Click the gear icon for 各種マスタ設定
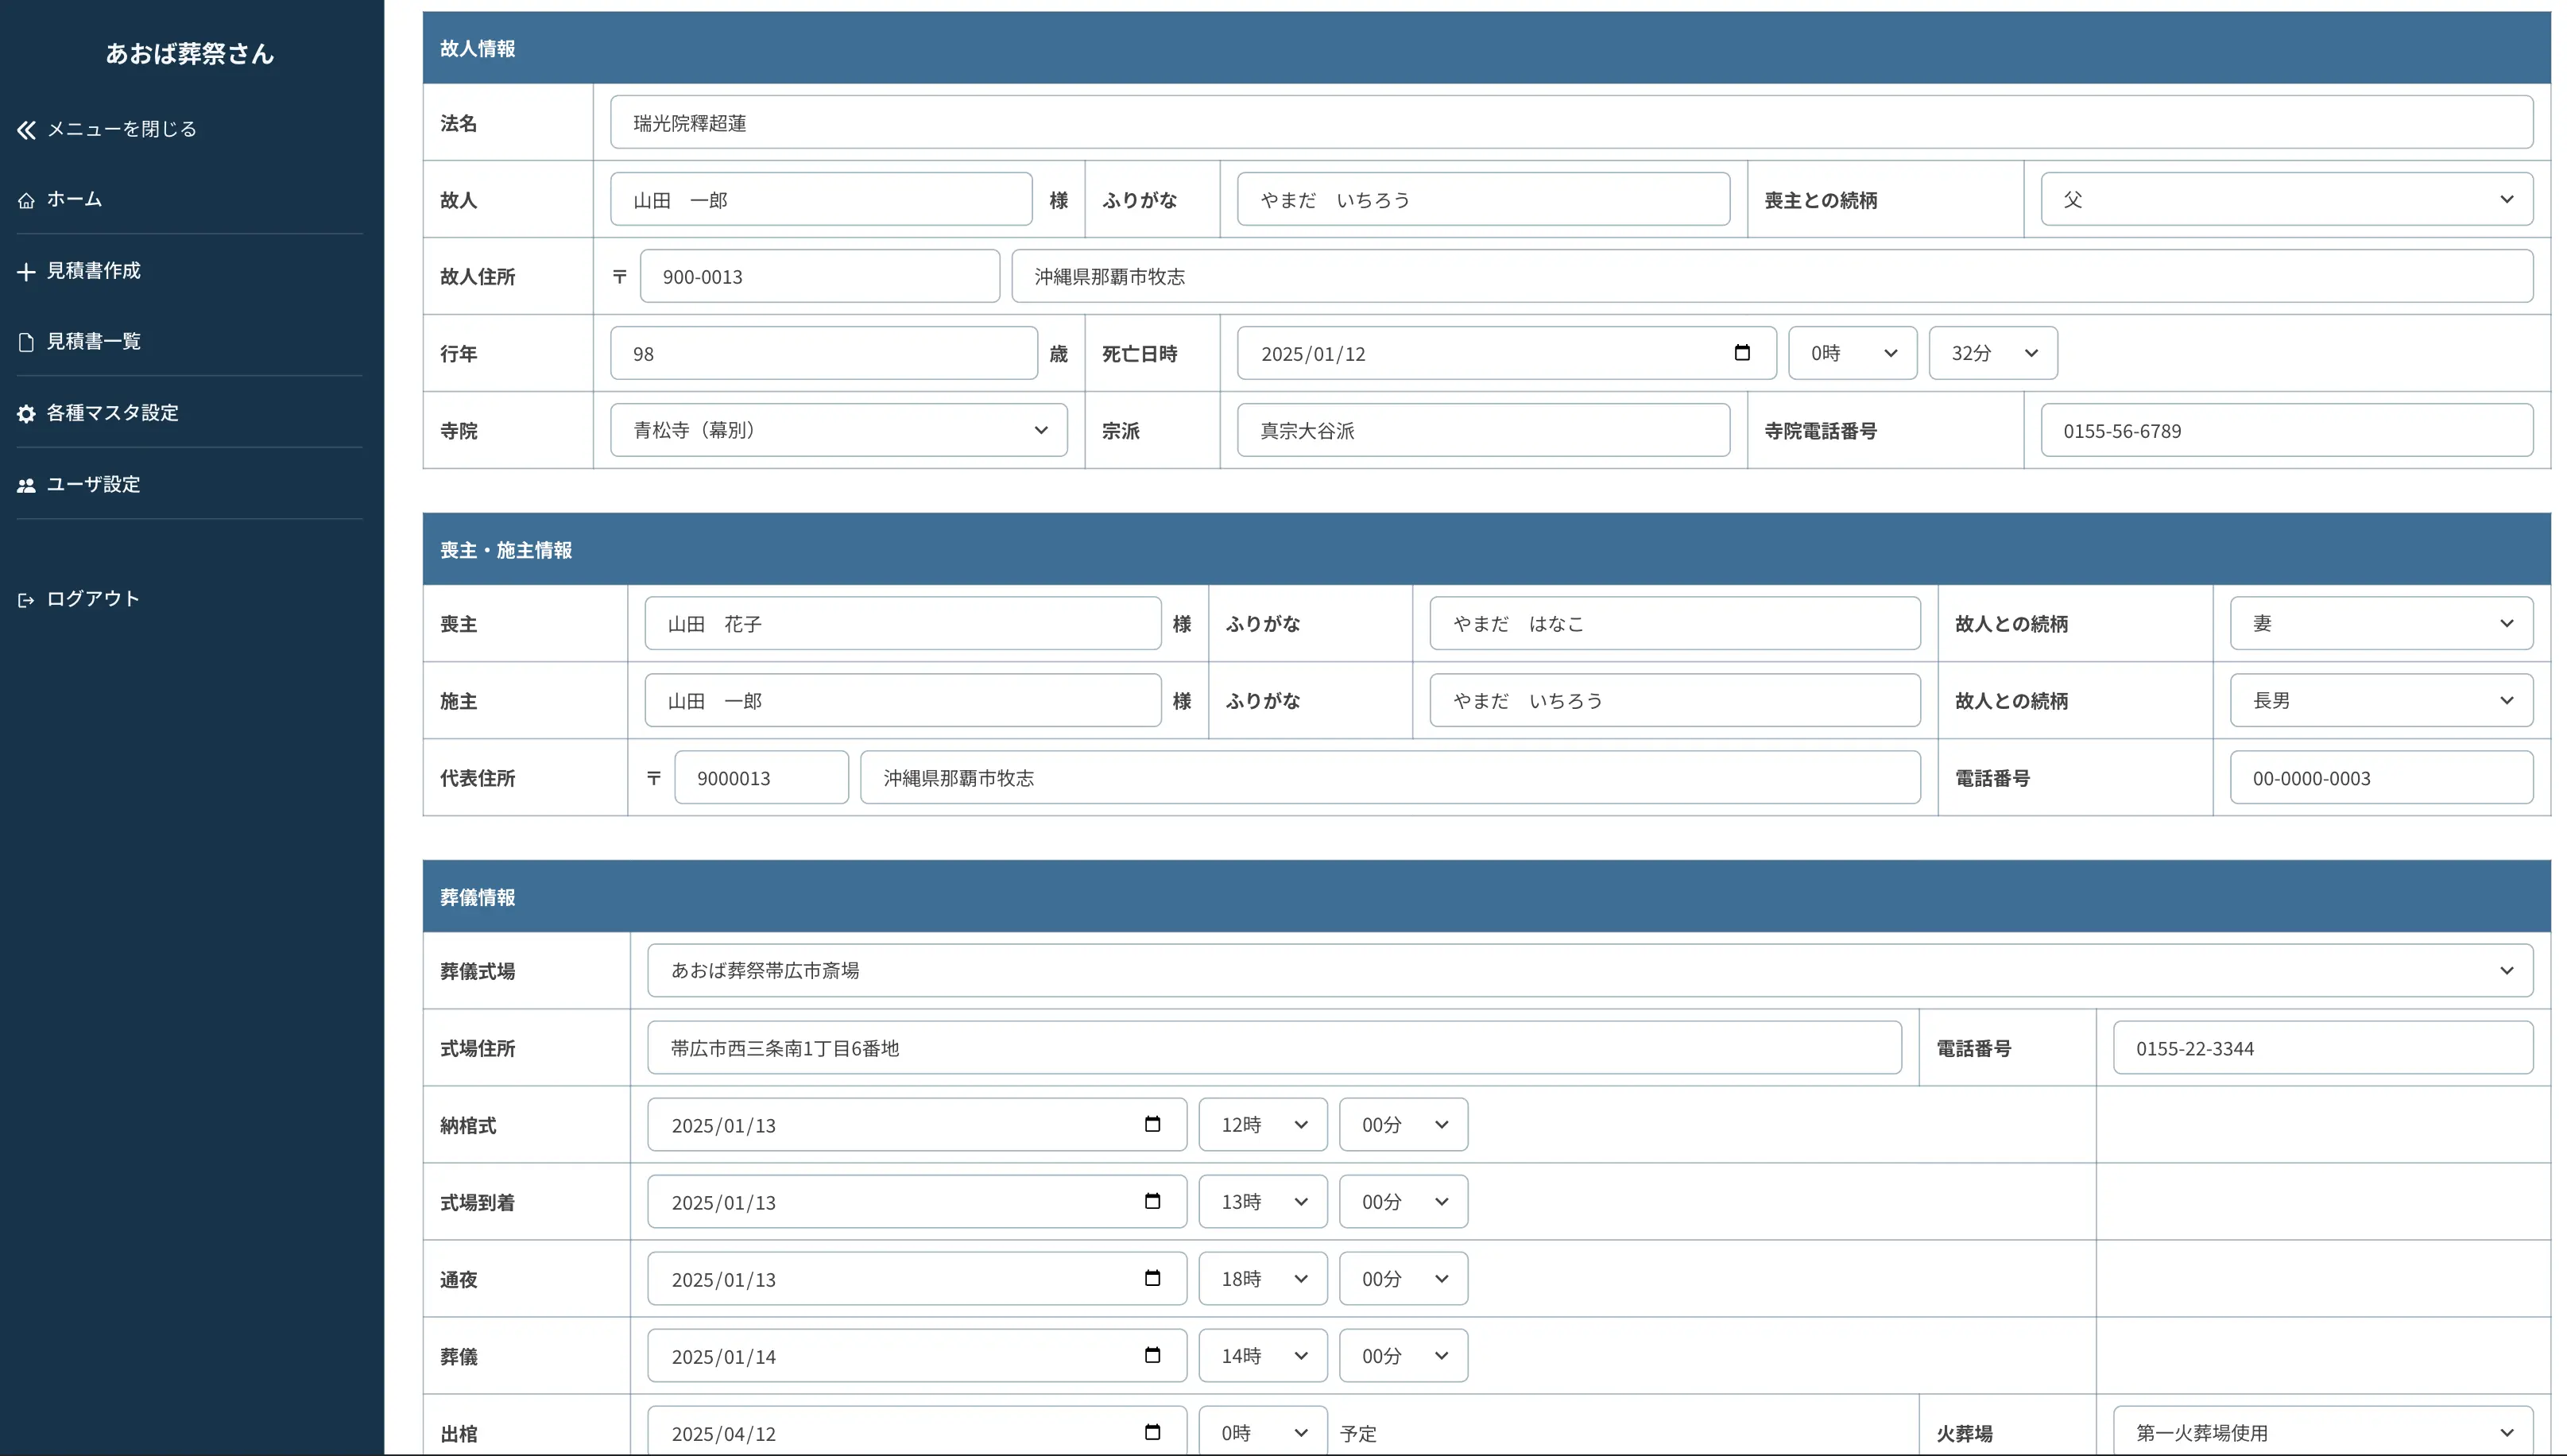 point(27,413)
